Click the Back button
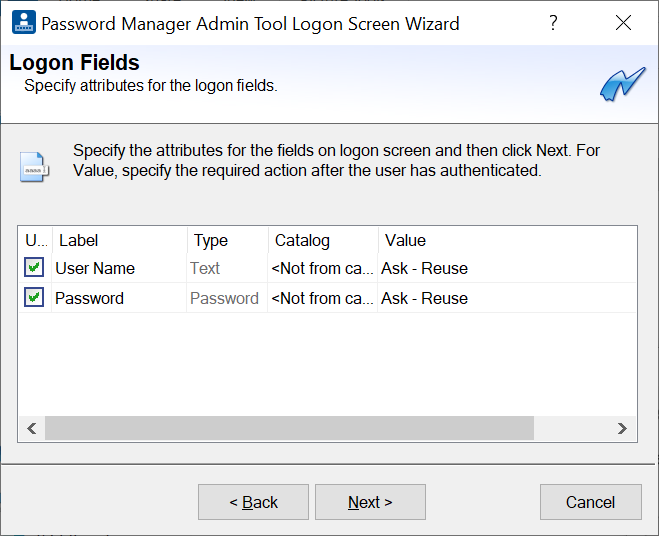The height and width of the screenshot is (540, 663). coord(253,502)
